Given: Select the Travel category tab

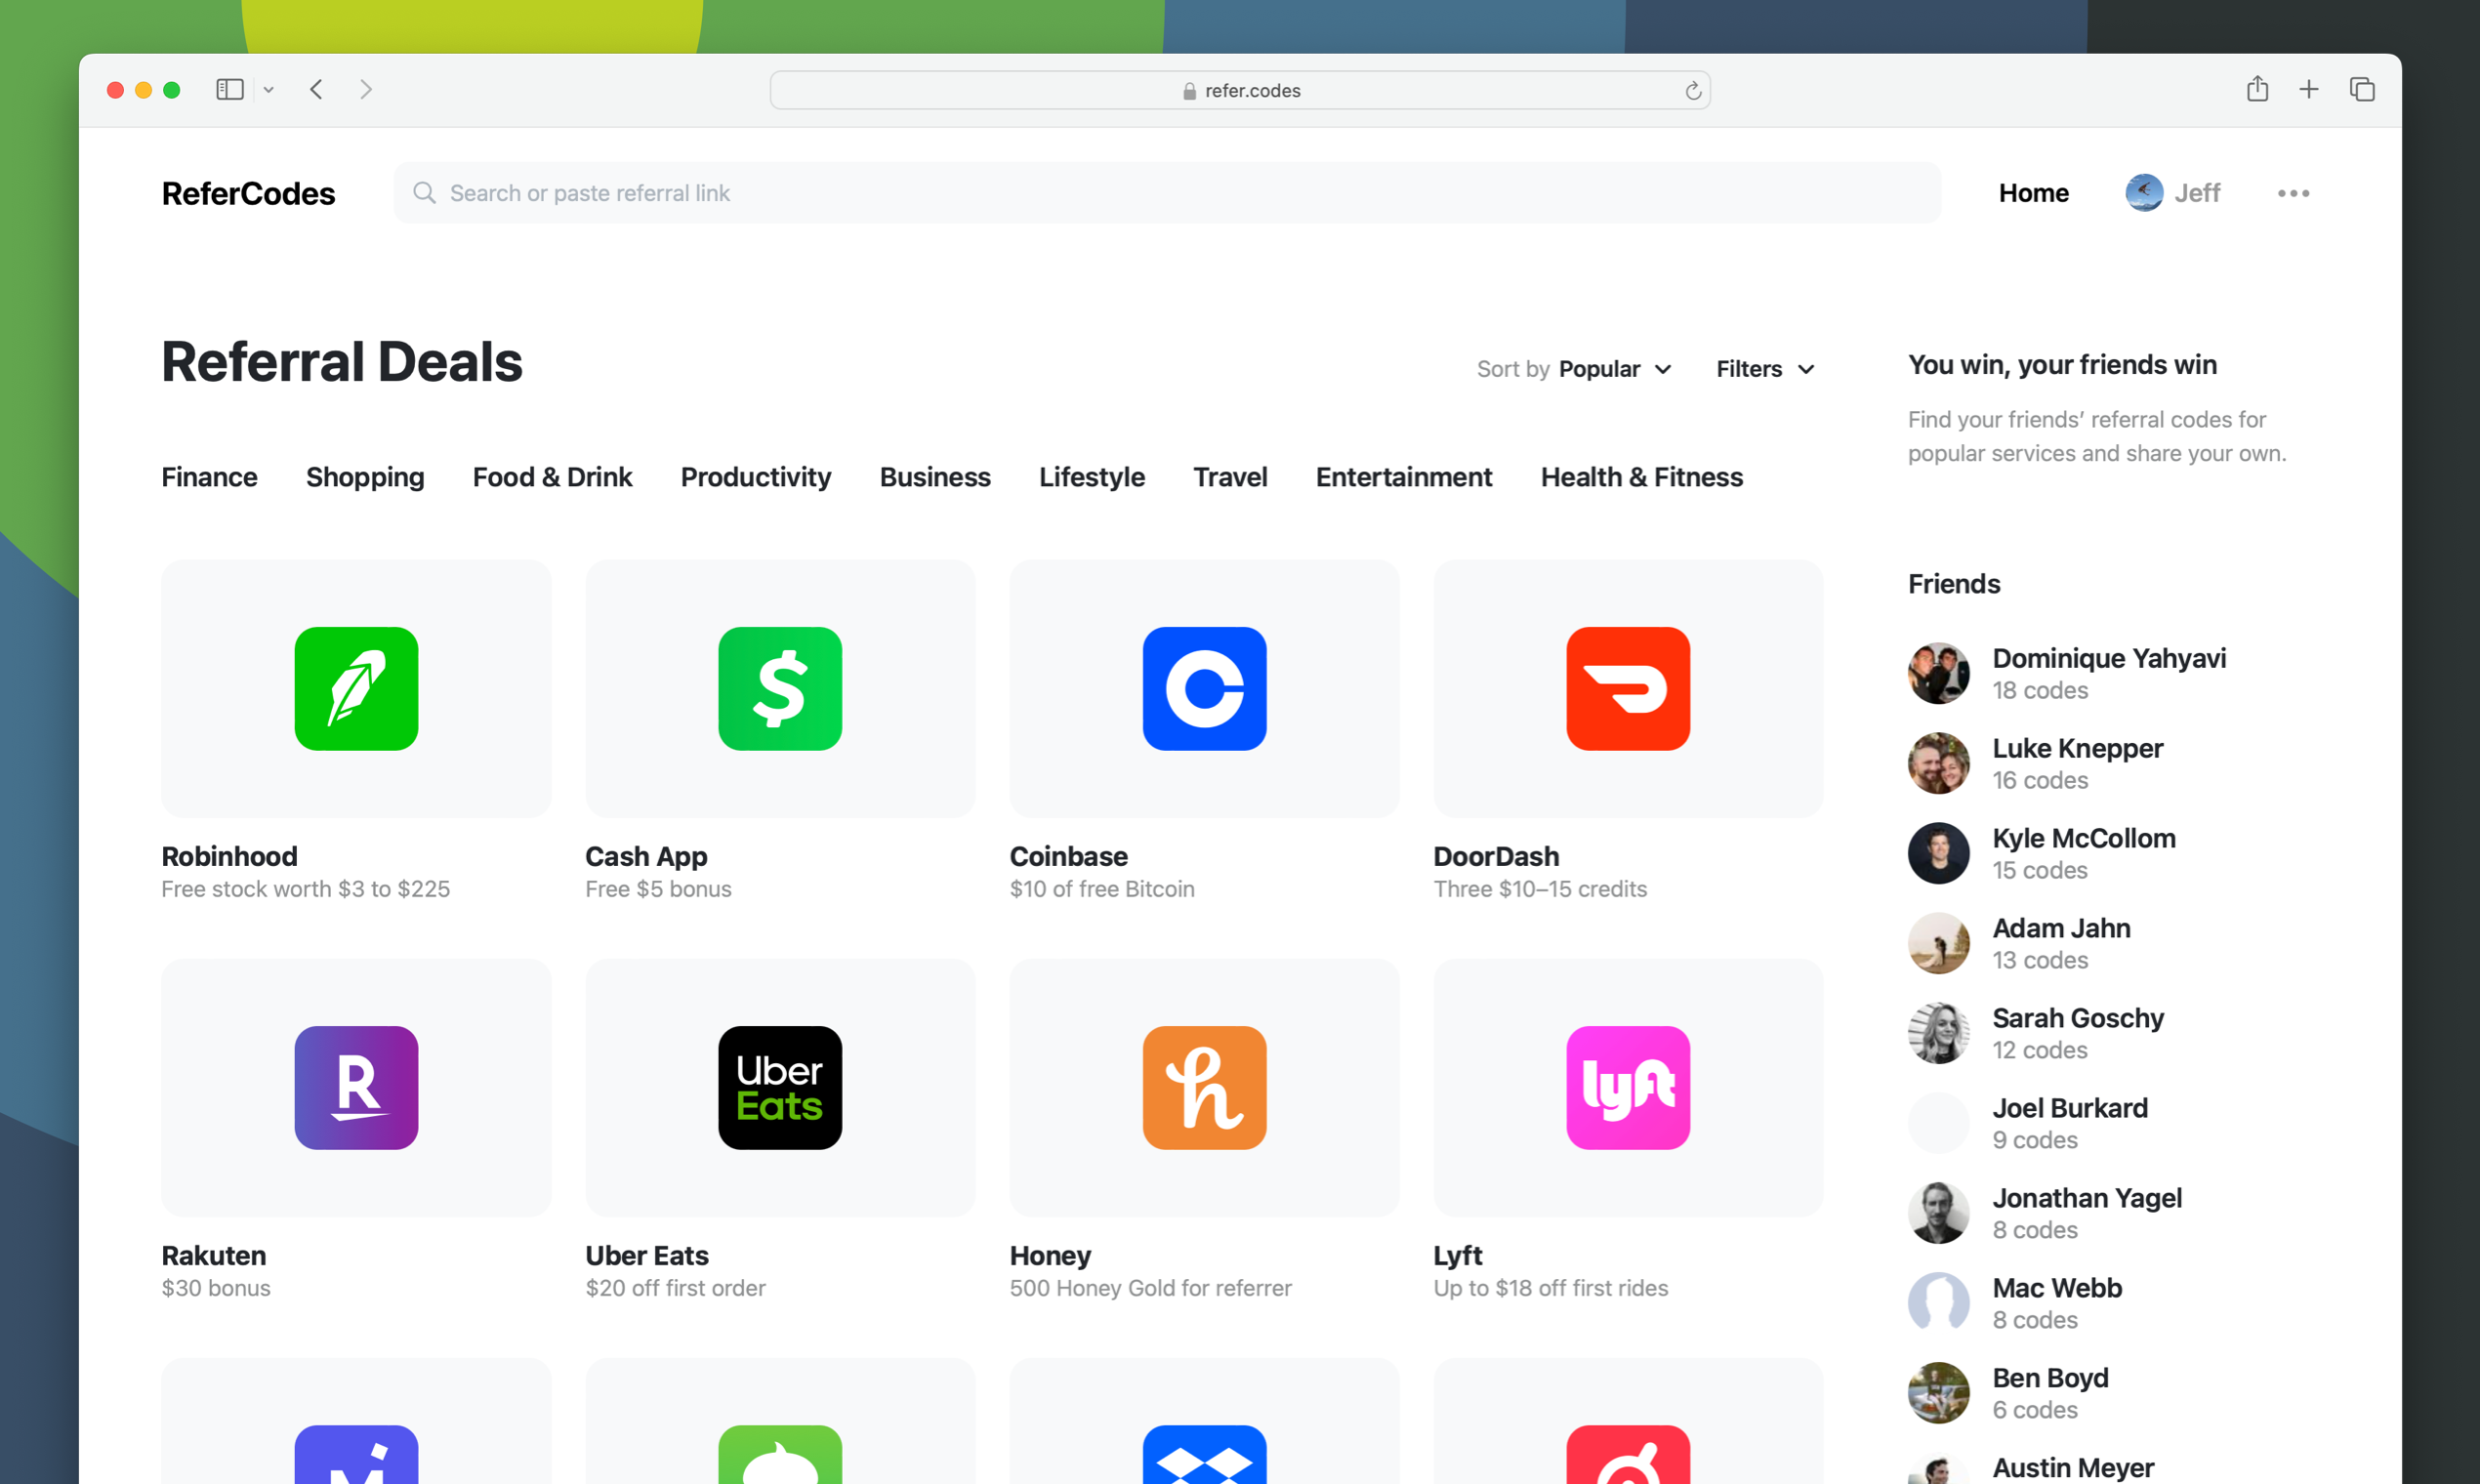Looking at the screenshot, I should pyautogui.click(x=1229, y=477).
